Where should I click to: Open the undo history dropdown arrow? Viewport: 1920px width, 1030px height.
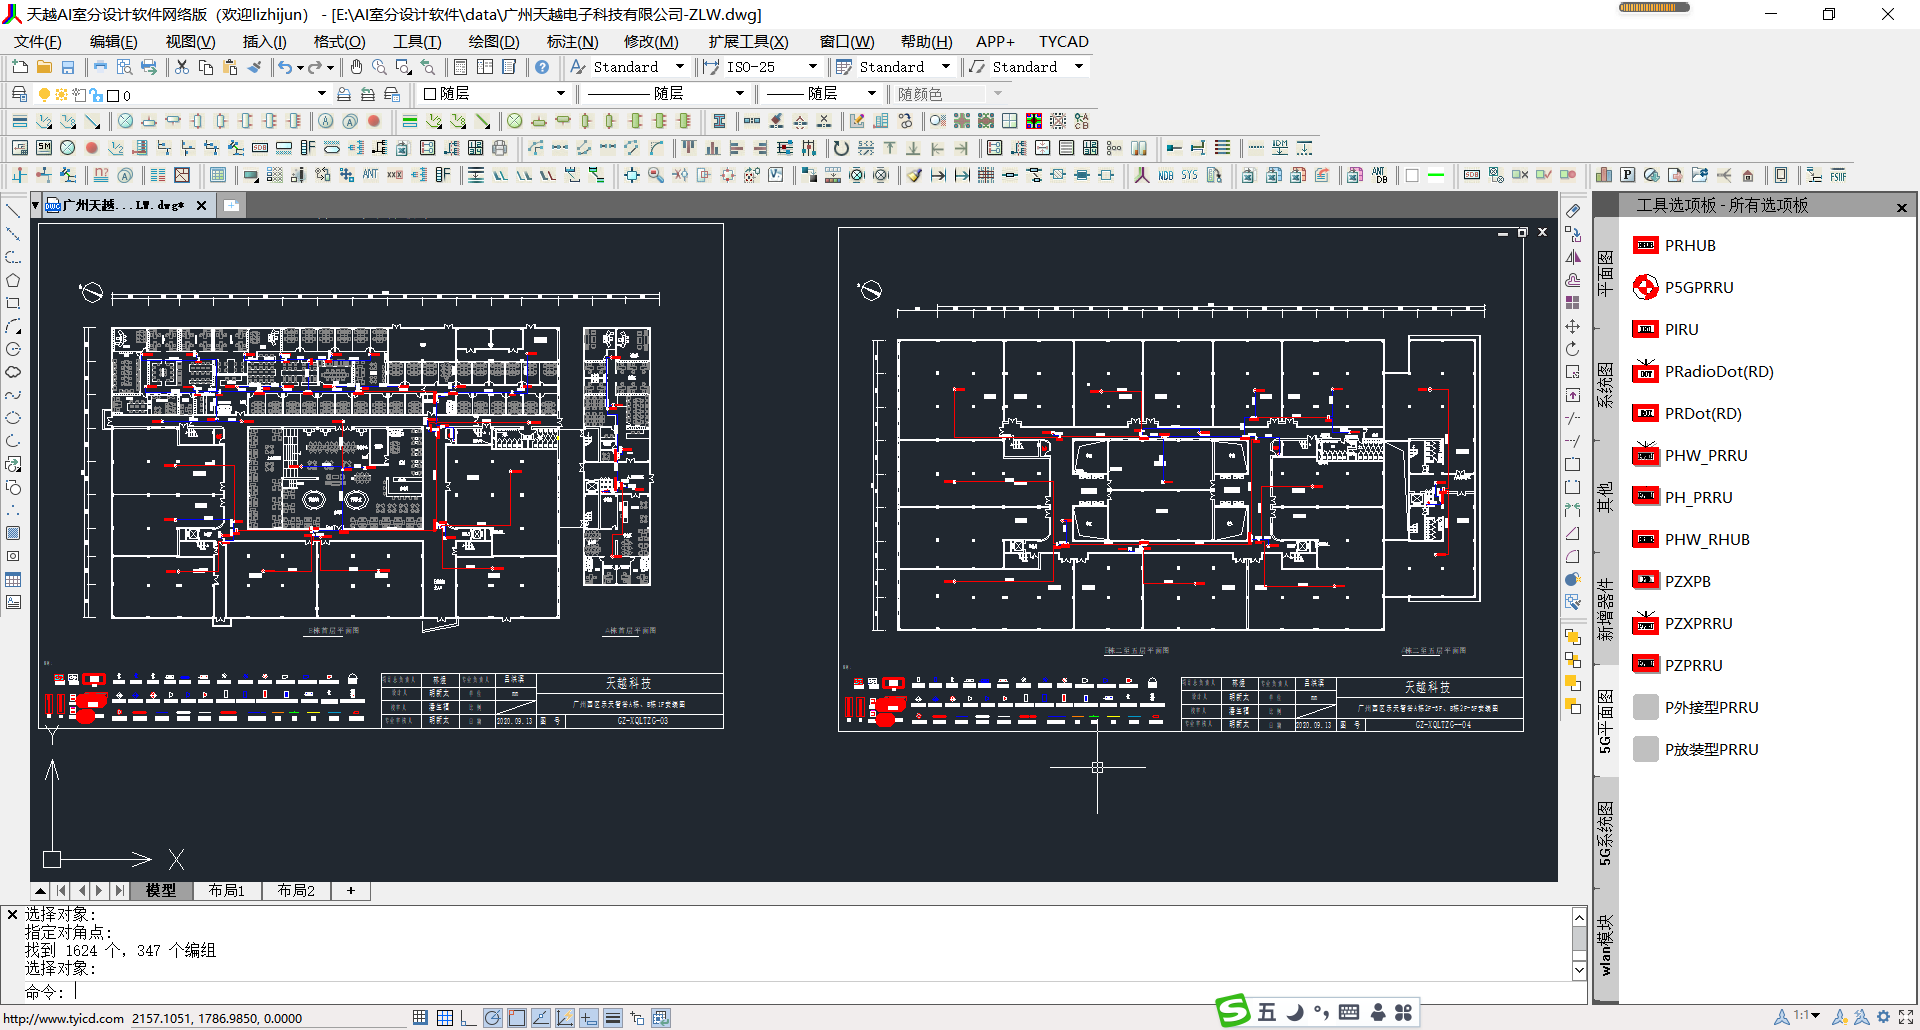pos(300,67)
